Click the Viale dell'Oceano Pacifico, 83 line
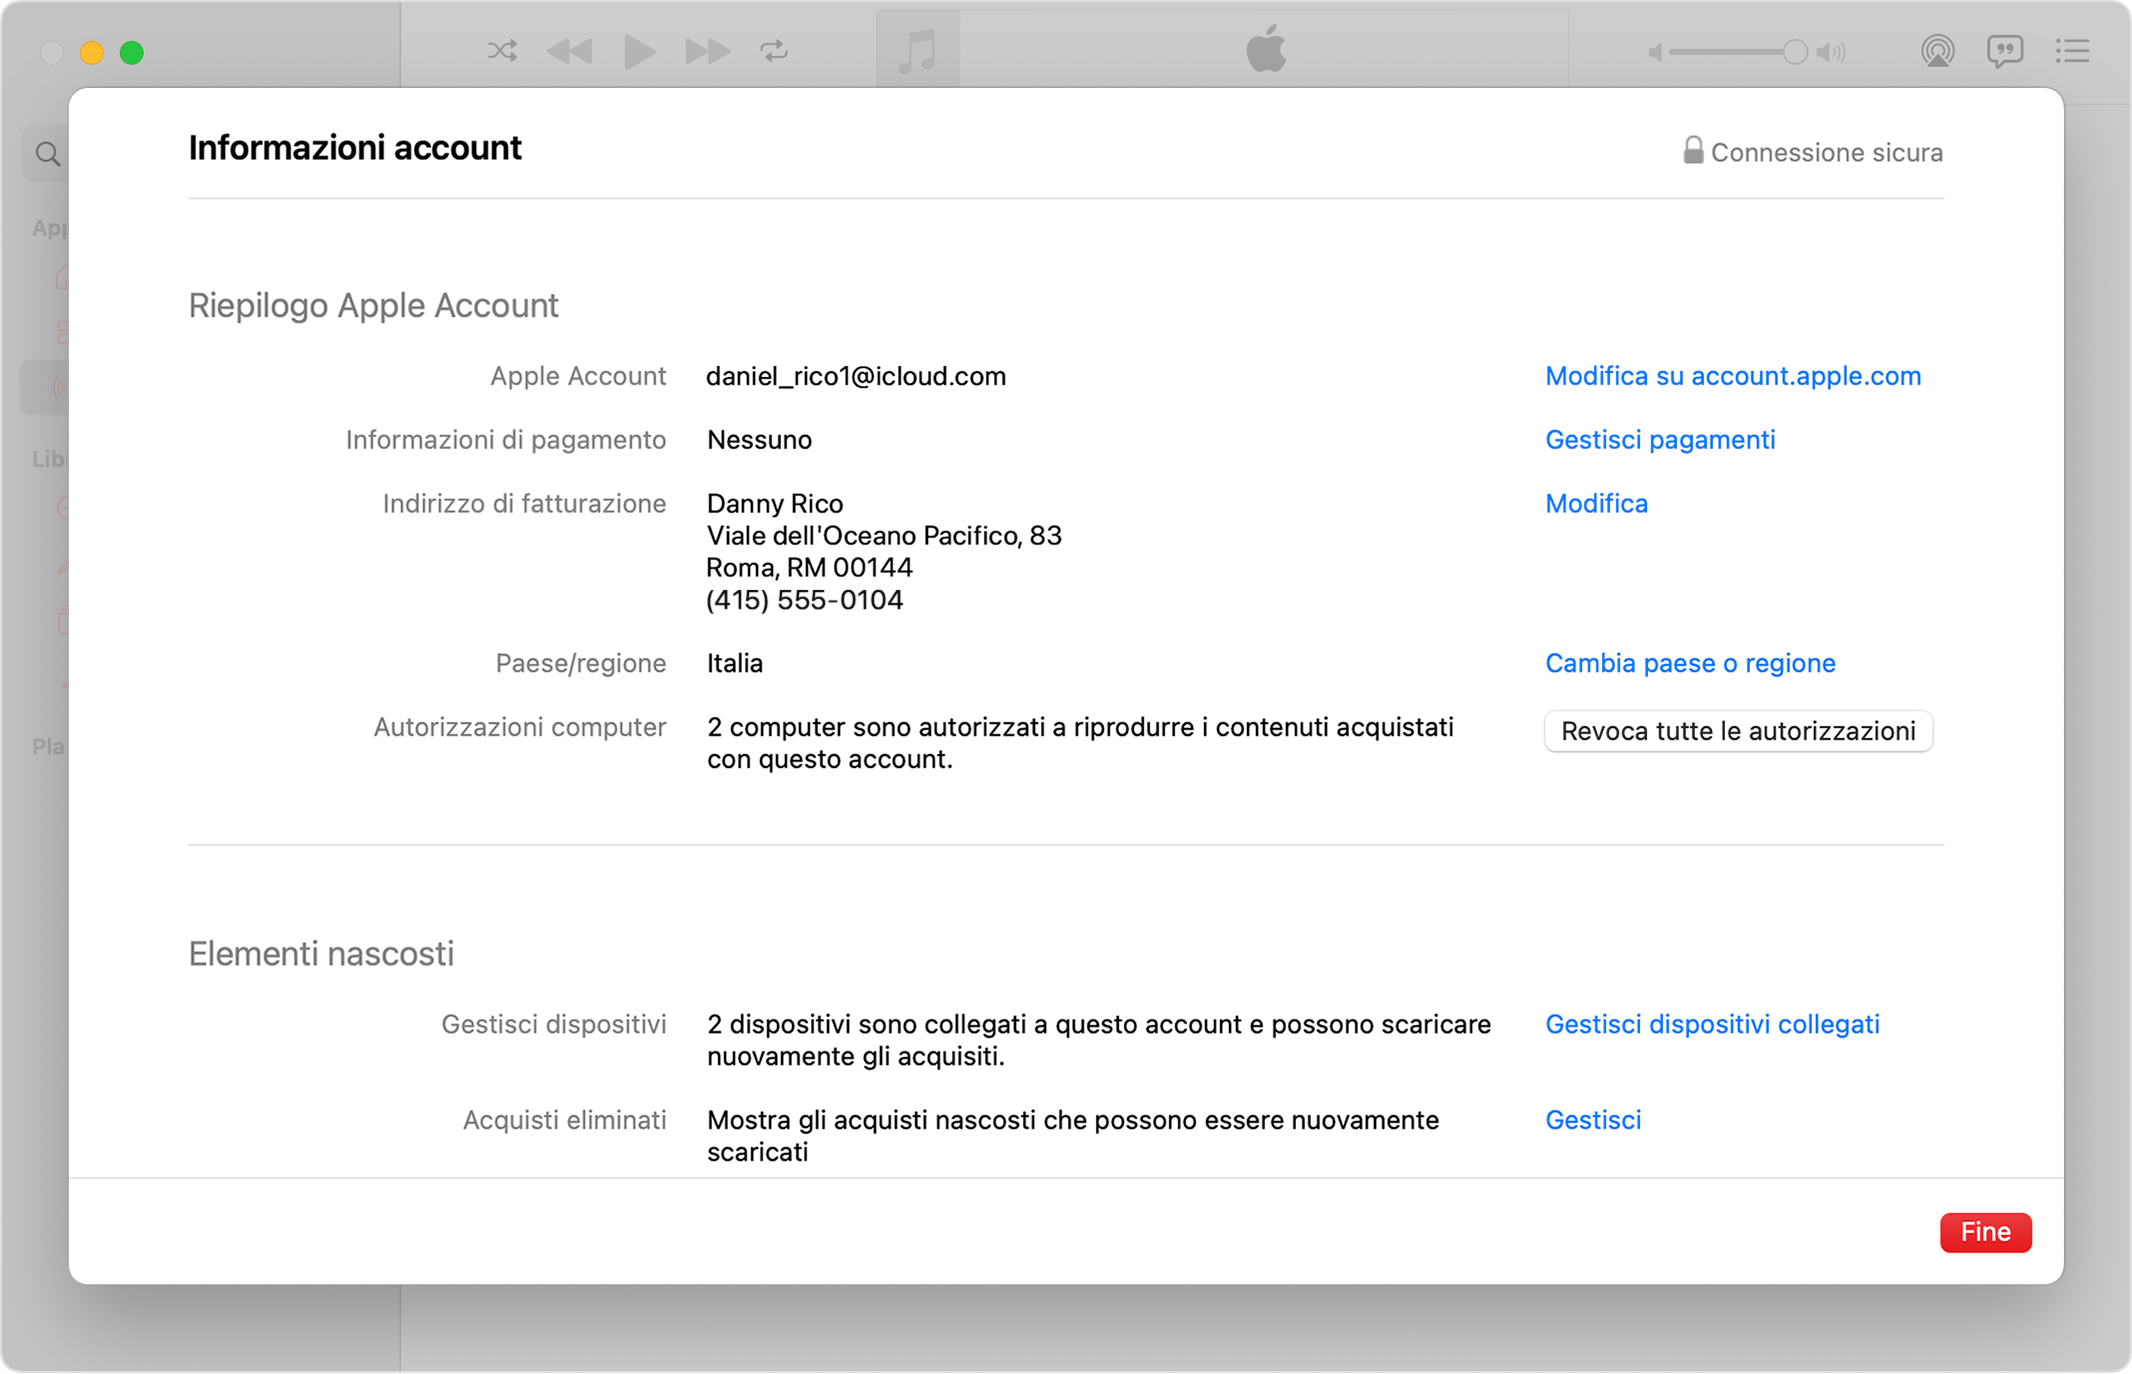This screenshot has height=1374, width=2132. pyautogui.click(x=884, y=536)
